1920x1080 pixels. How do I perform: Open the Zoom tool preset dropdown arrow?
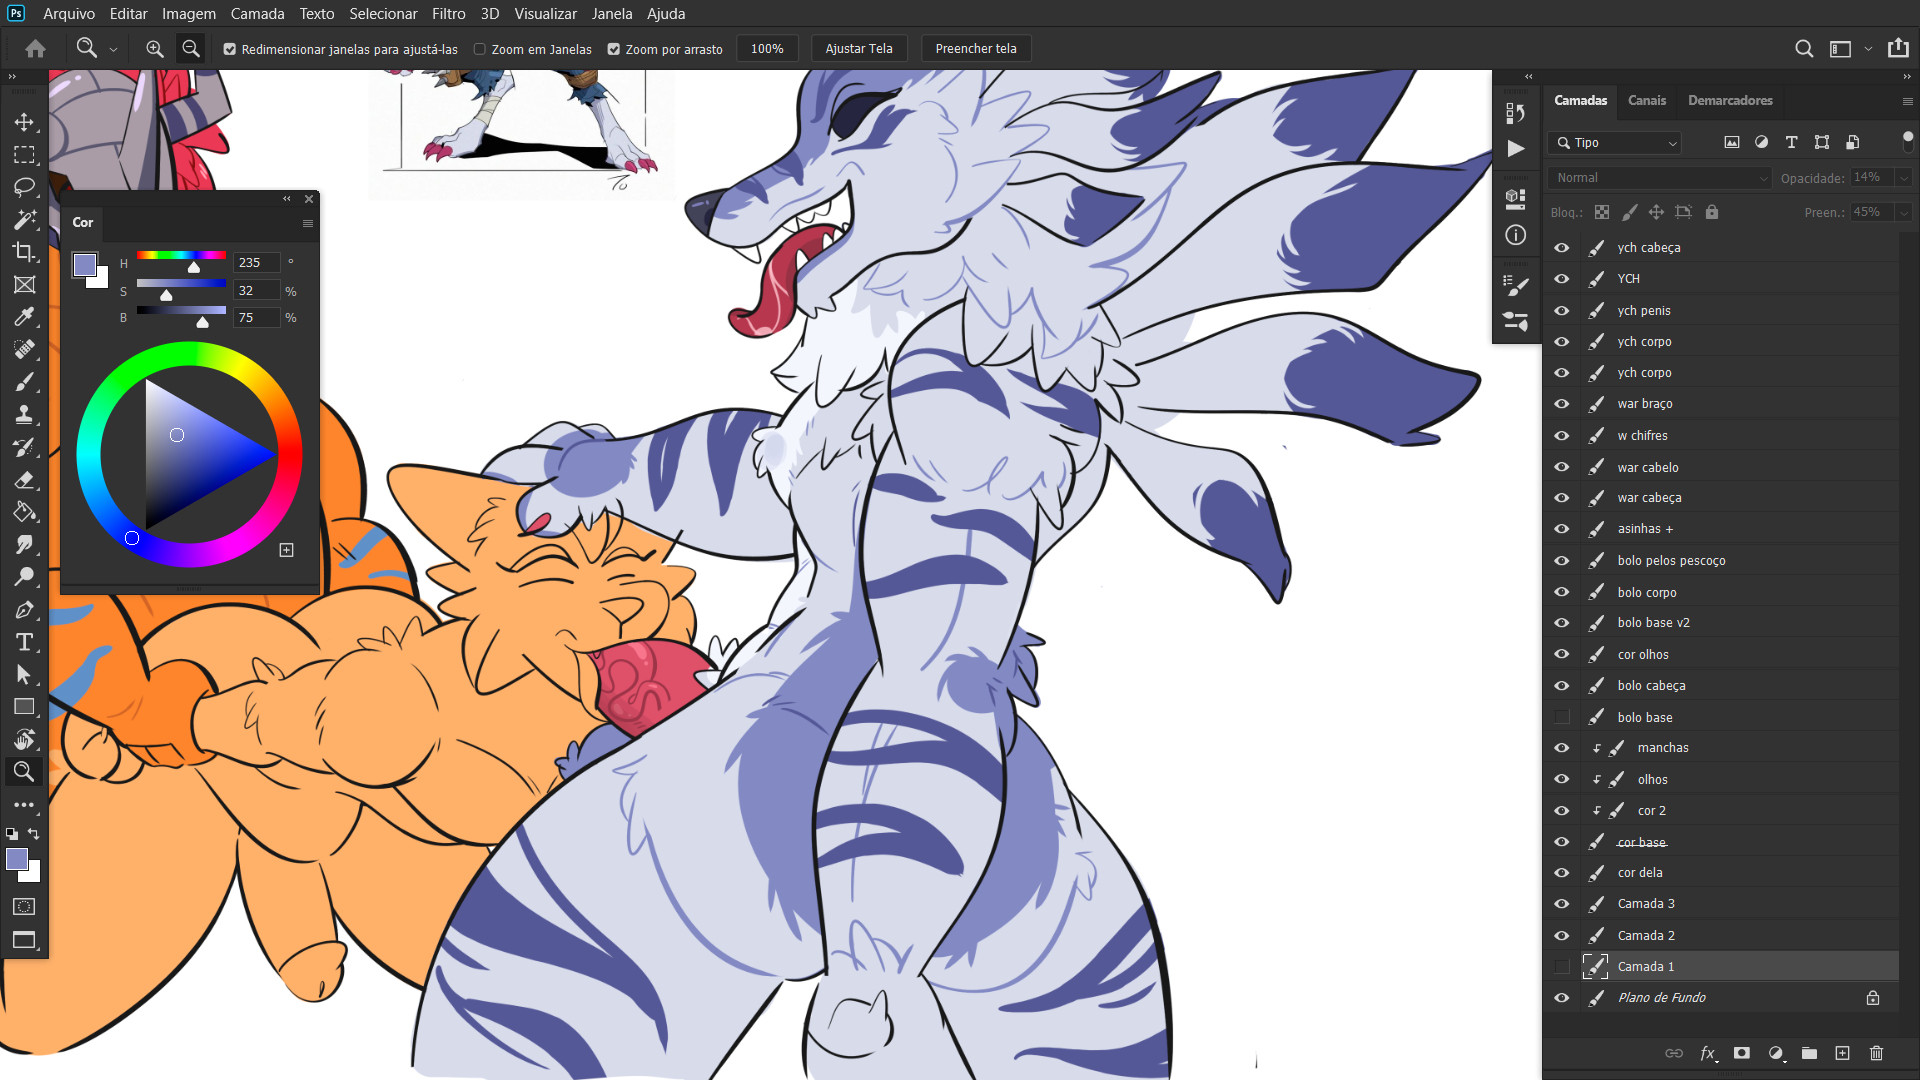113,49
